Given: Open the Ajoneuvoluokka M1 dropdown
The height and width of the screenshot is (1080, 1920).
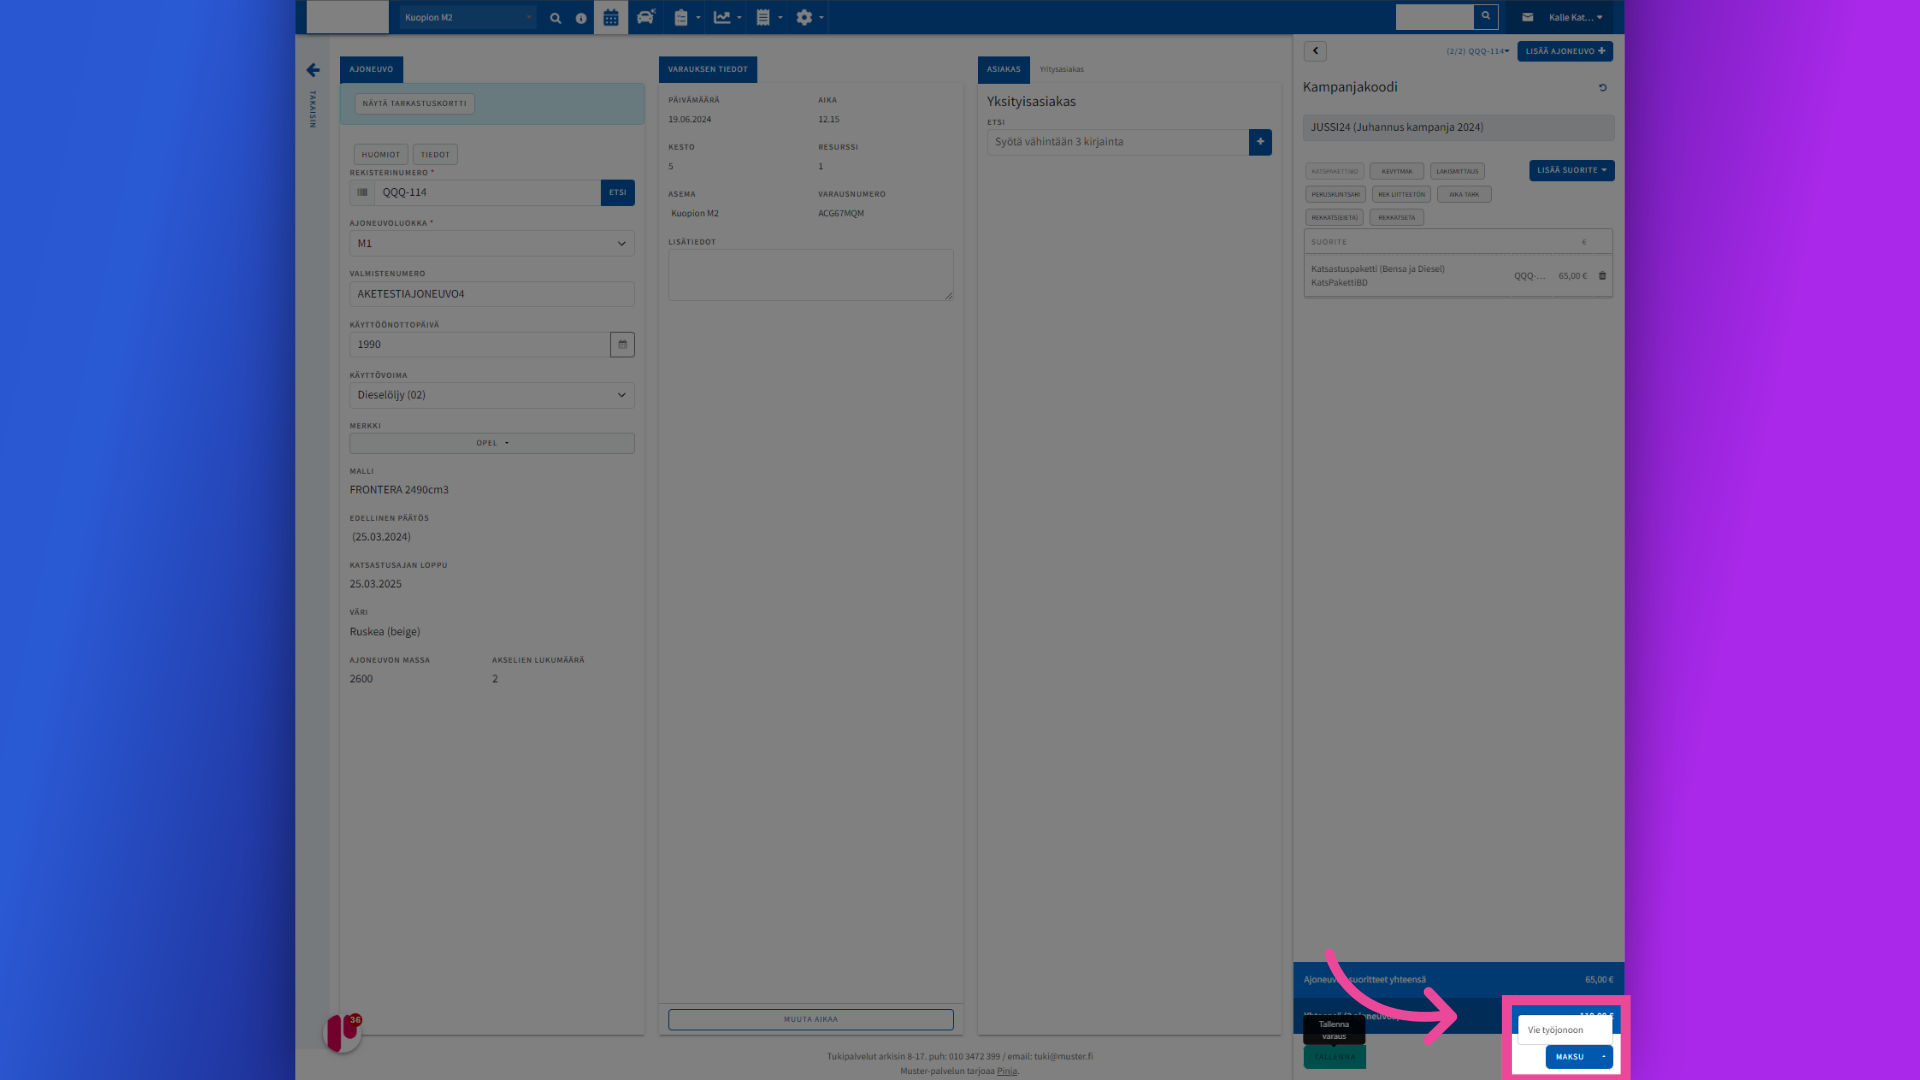Looking at the screenshot, I should (492, 243).
